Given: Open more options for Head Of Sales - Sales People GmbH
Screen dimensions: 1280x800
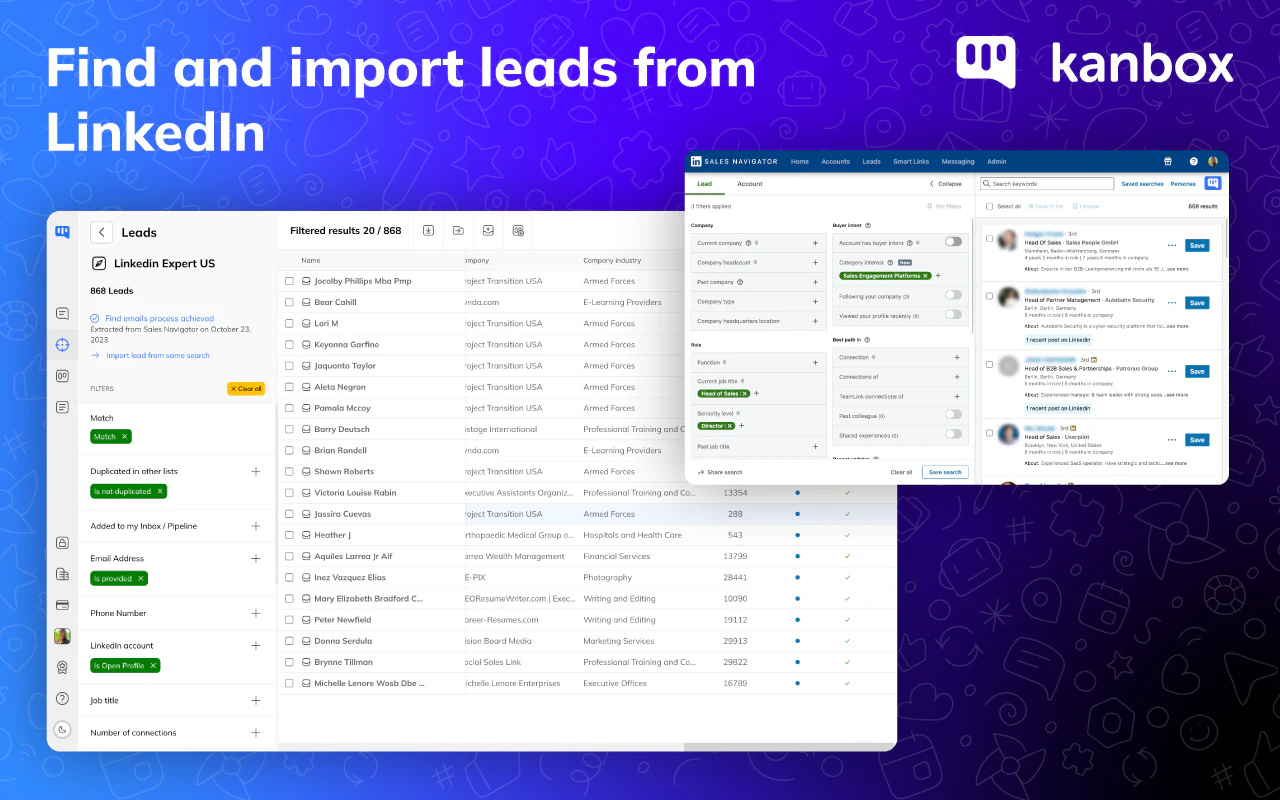Looking at the screenshot, I should coord(1172,245).
